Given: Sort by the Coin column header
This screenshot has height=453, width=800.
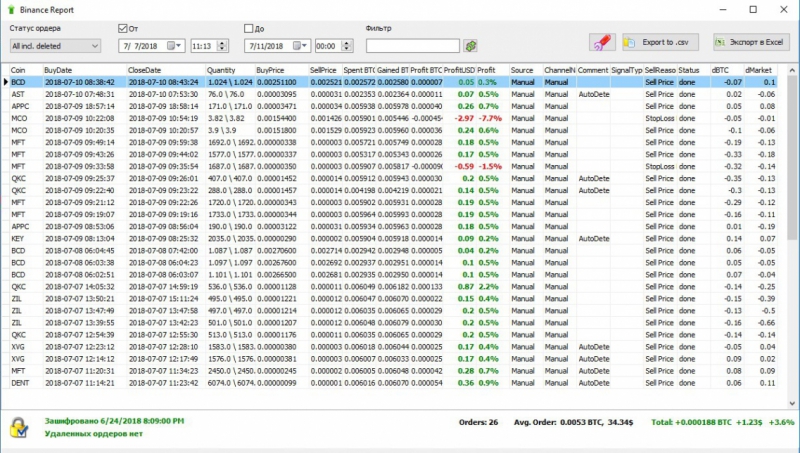Looking at the screenshot, I should coord(24,70).
